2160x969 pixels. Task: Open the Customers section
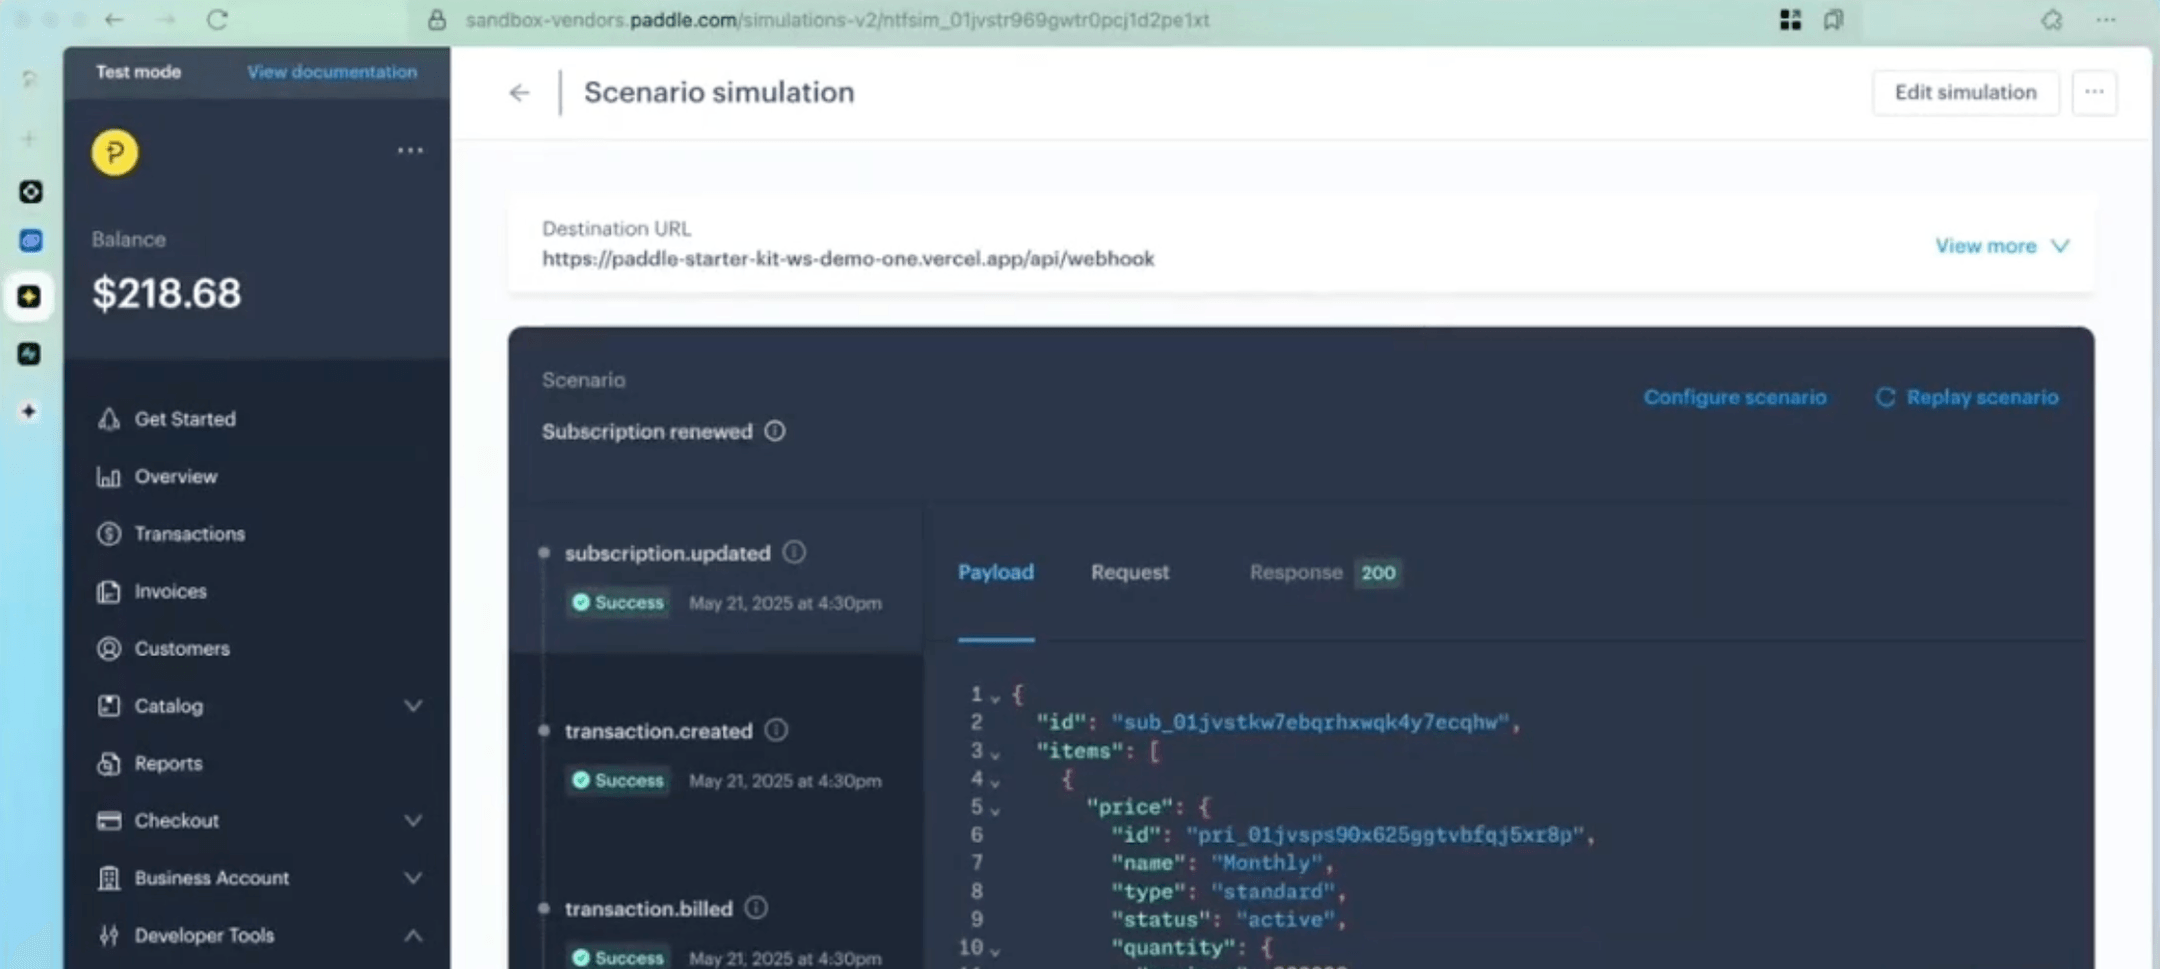(181, 648)
